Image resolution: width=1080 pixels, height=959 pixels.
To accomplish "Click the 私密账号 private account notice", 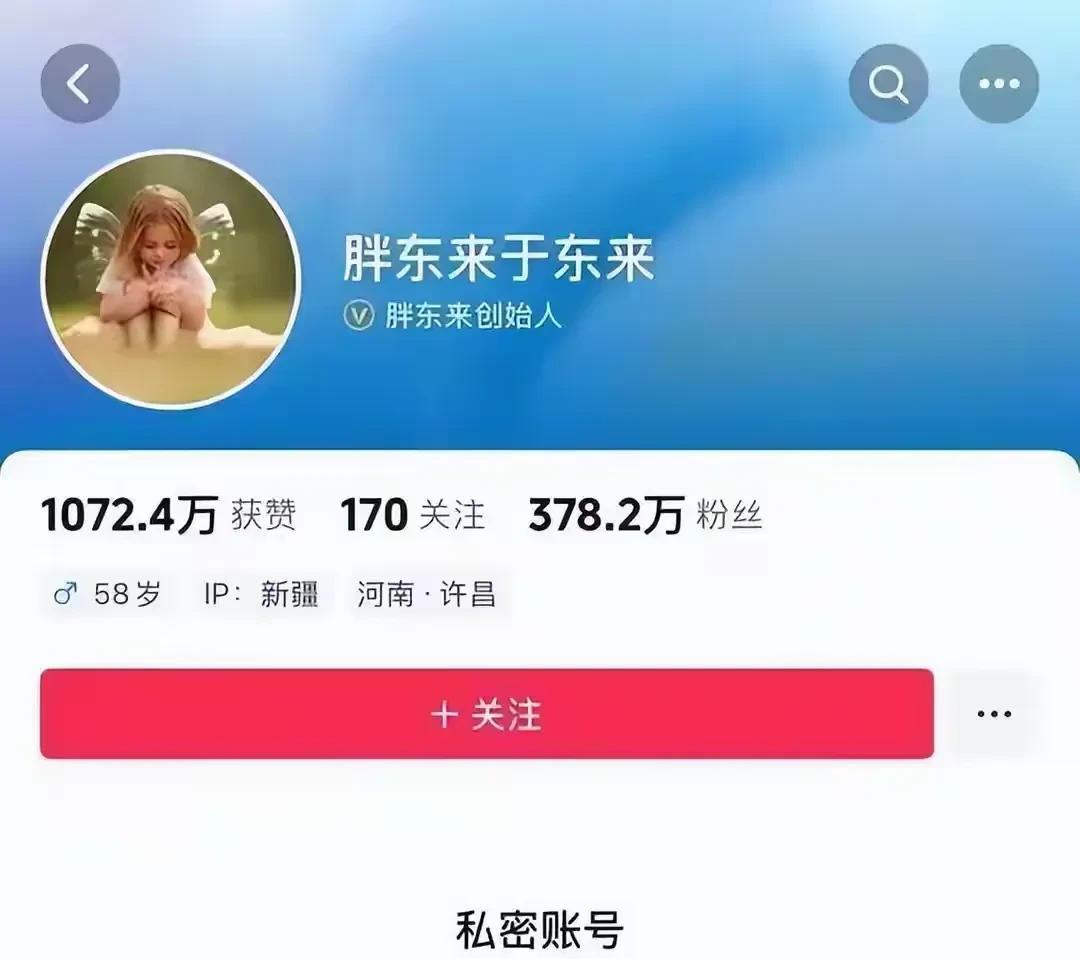I will tap(539, 930).
